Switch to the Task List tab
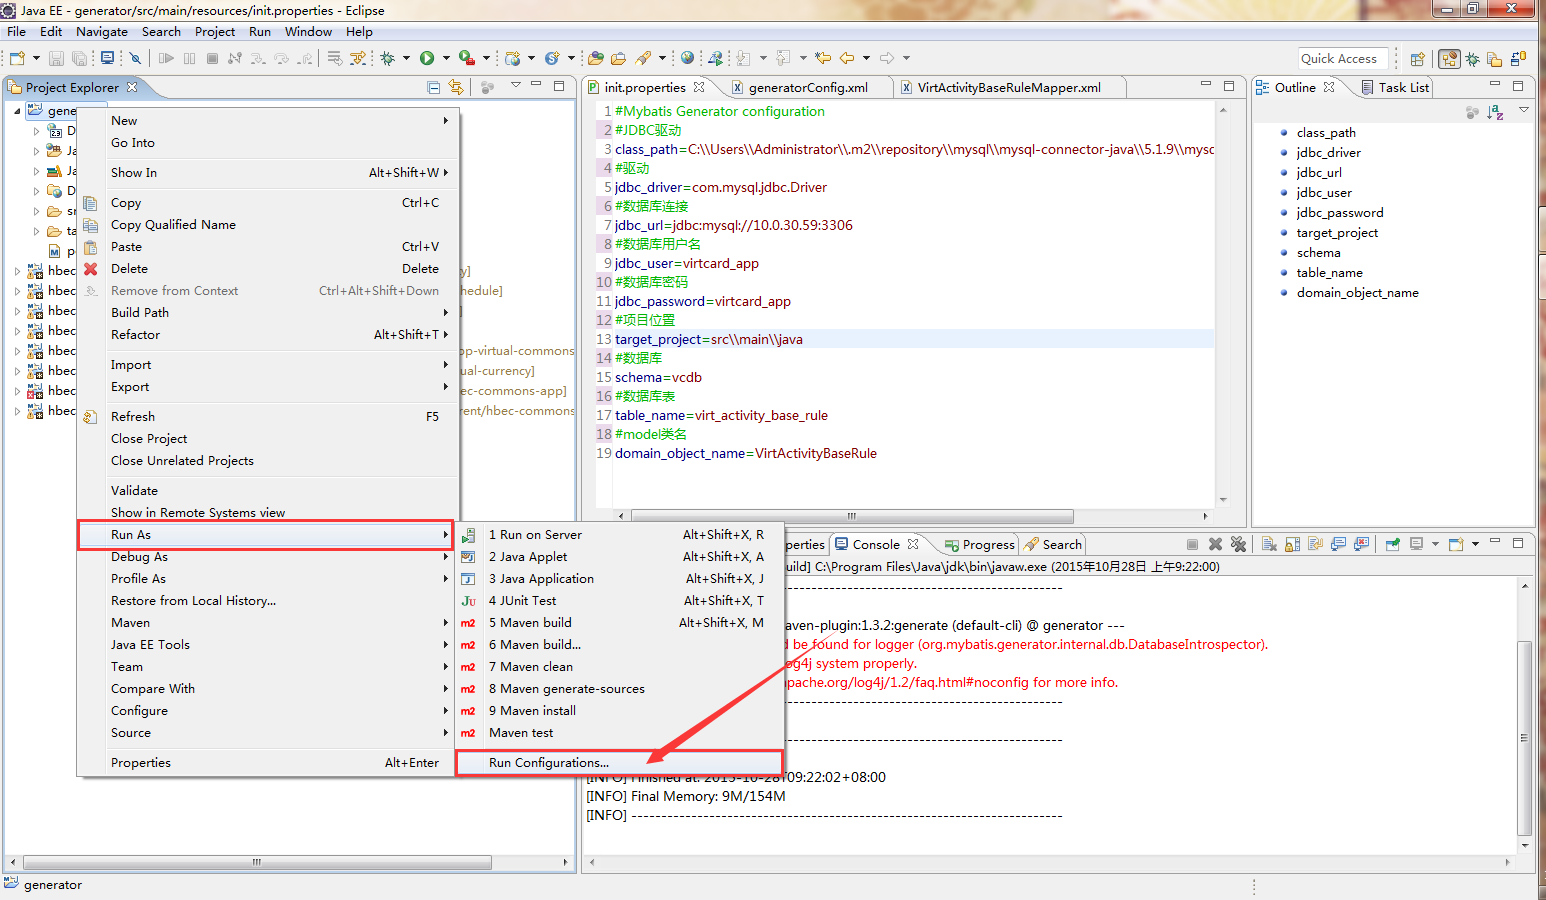The height and width of the screenshot is (900, 1546). tap(1396, 88)
